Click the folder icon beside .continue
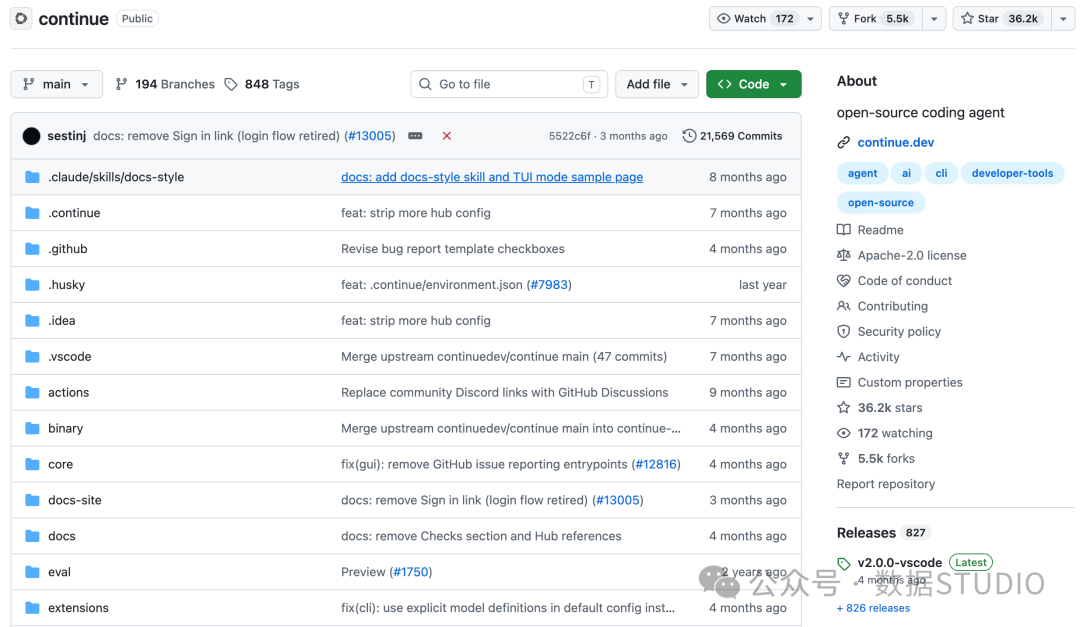 [32, 213]
